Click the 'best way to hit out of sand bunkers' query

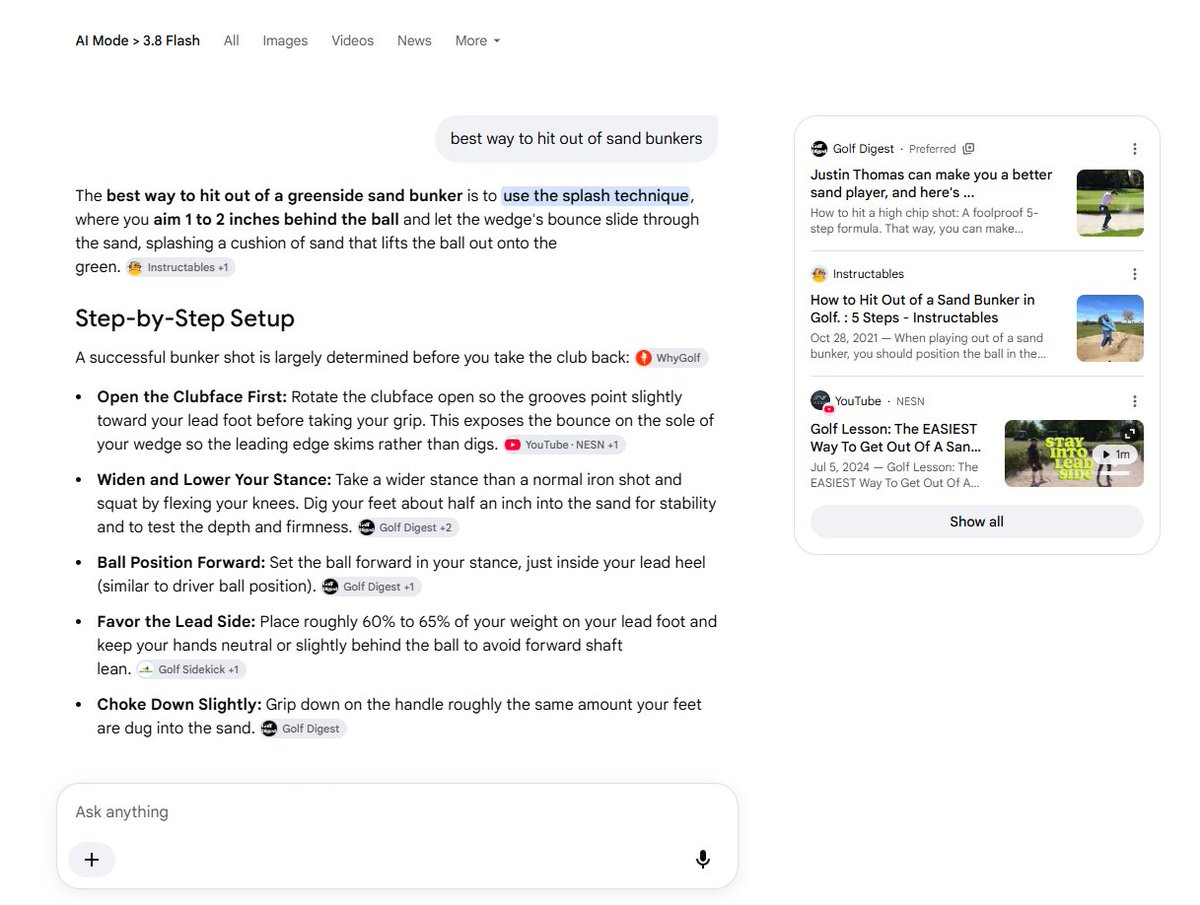point(576,139)
